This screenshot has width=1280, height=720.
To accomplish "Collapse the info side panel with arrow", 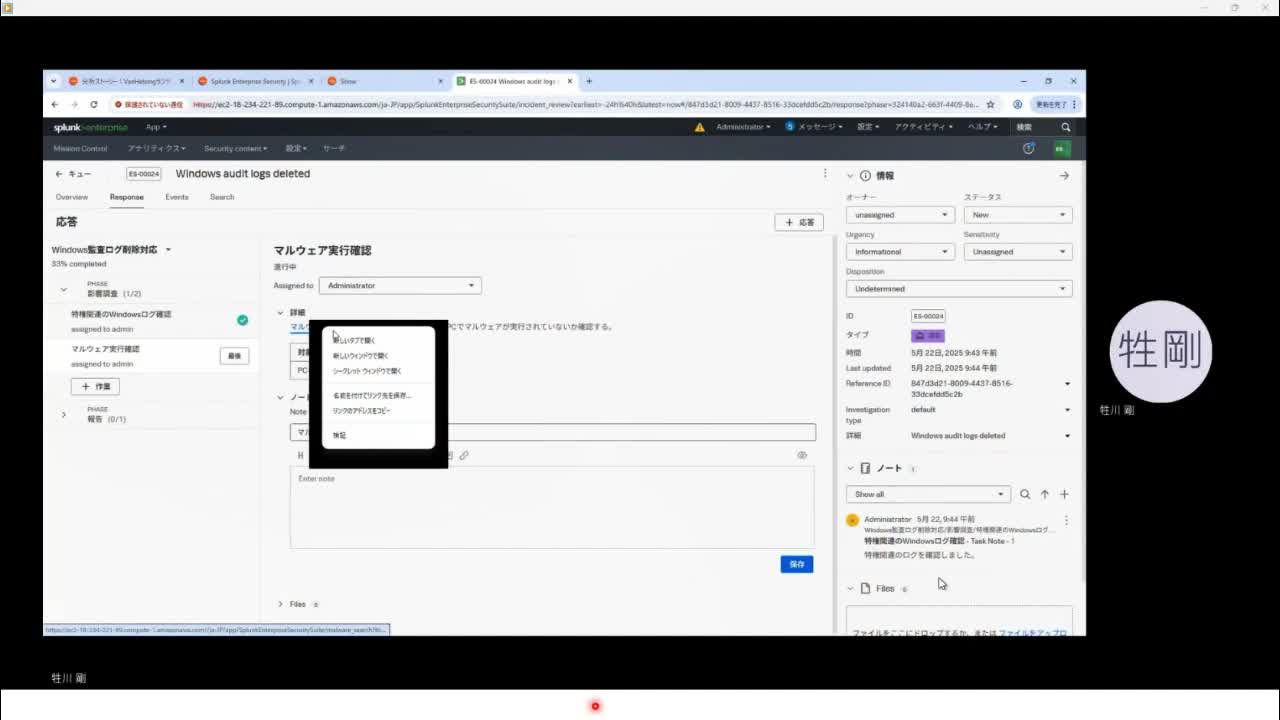I will 1064,176.
